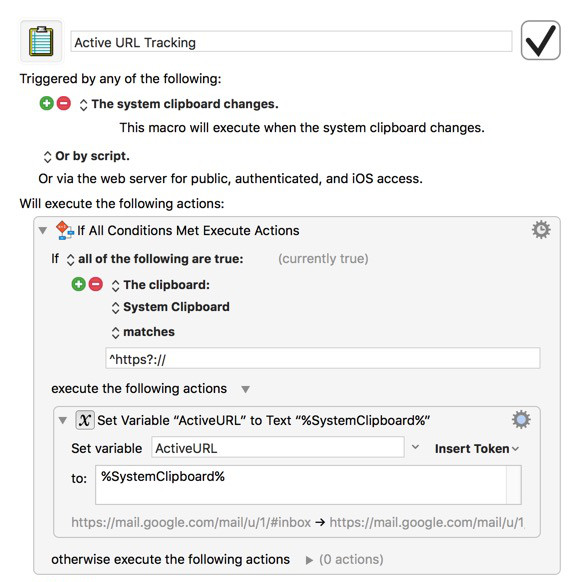The height and width of the screenshot is (582, 572).
Task: Open the trigger type popup for clipboard changes
Action: point(84,105)
